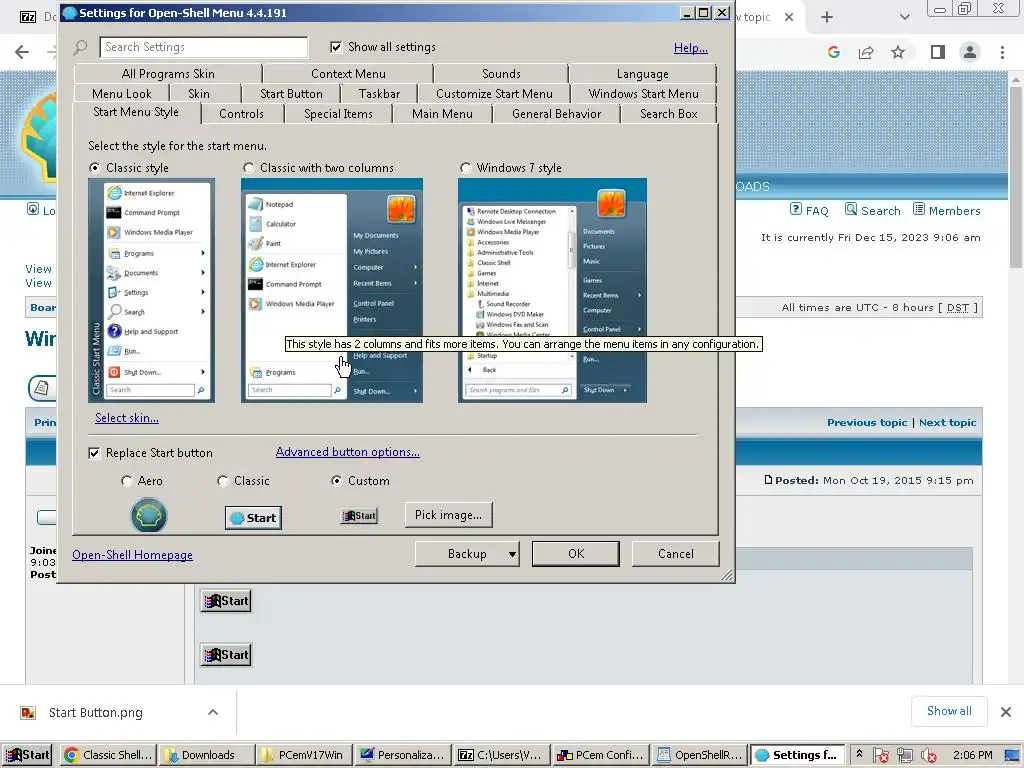This screenshot has height=768, width=1024.
Task: Select the Classic style radio button
Action: pos(95,168)
